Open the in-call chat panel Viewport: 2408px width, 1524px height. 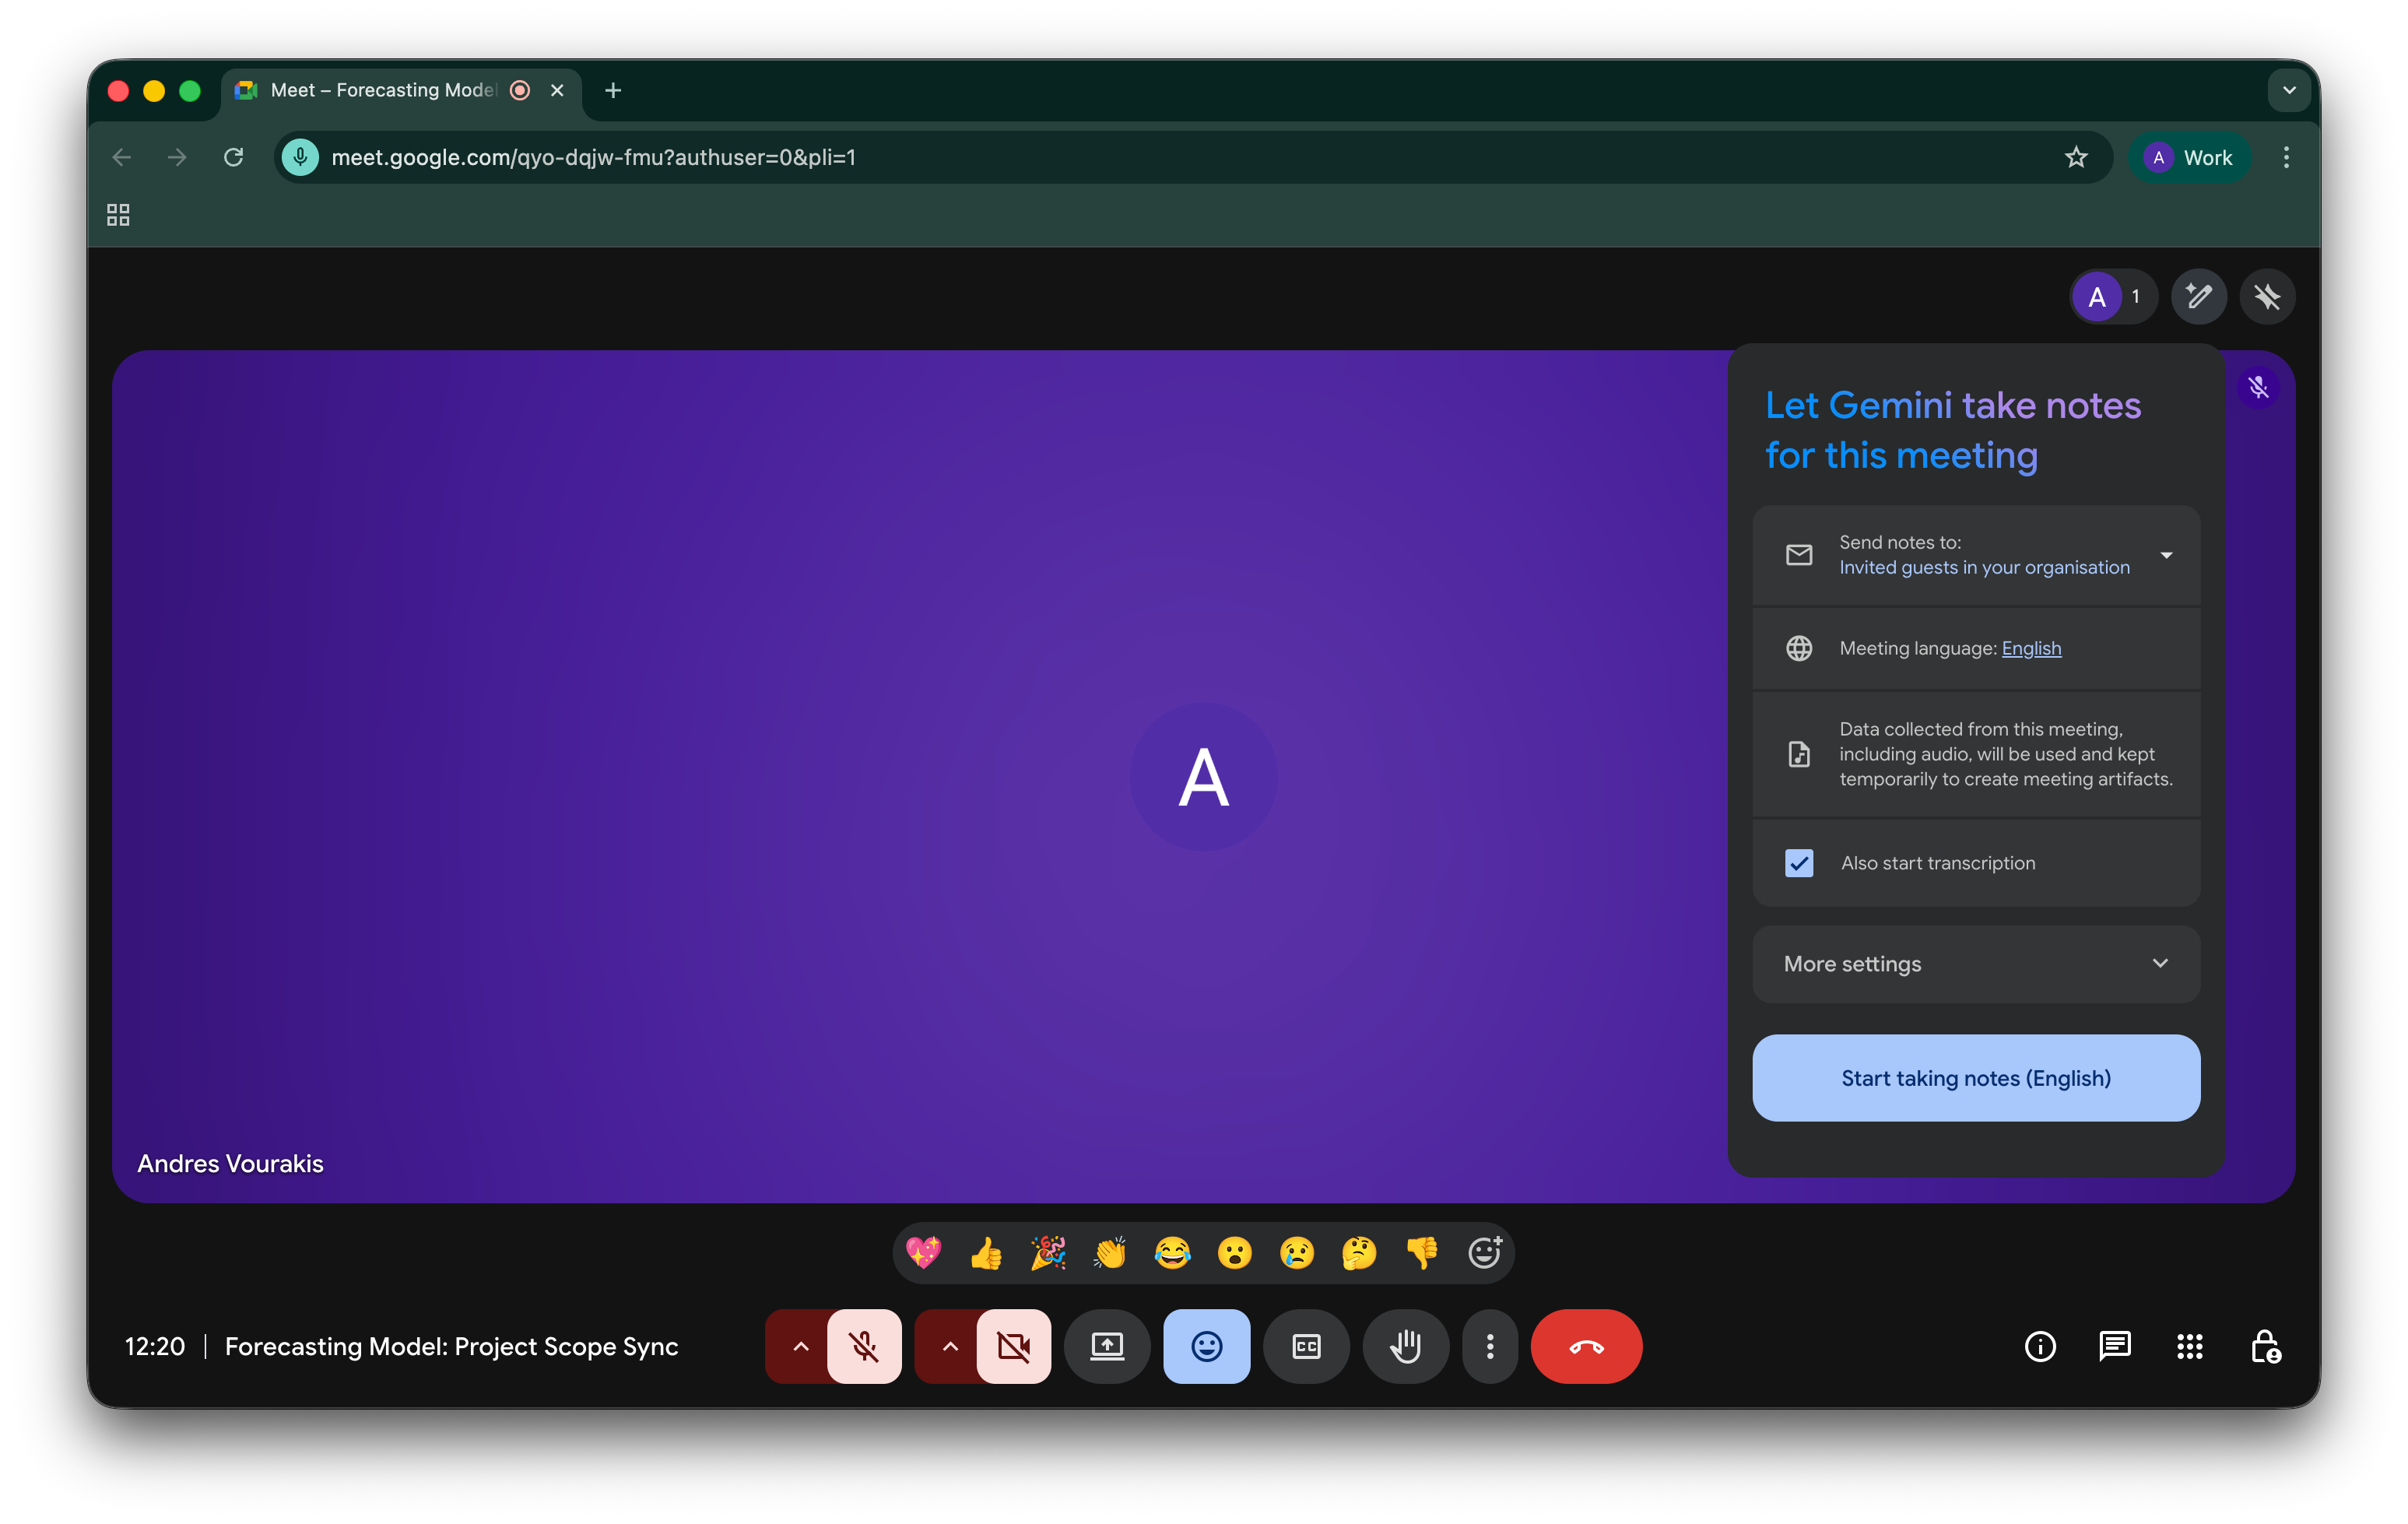click(2114, 1346)
